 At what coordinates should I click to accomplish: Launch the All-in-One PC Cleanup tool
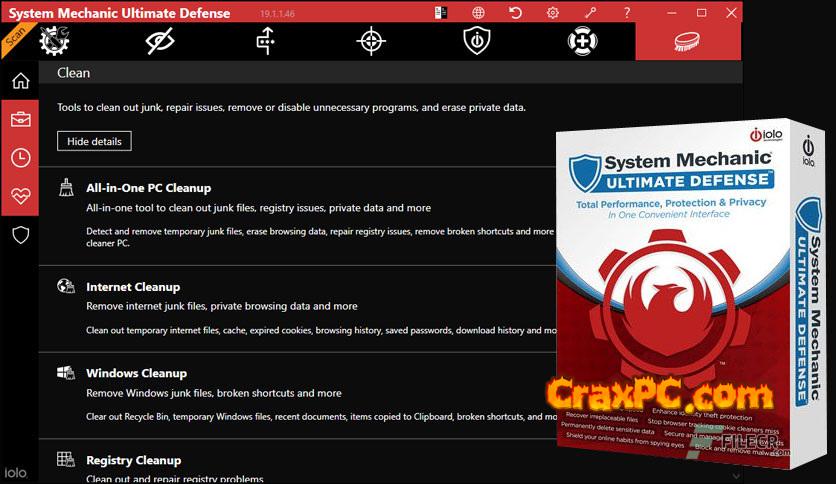coord(148,188)
